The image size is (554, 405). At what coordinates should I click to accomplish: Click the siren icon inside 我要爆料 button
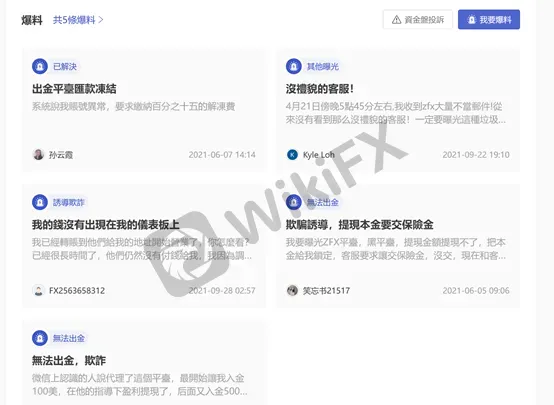tap(471, 19)
